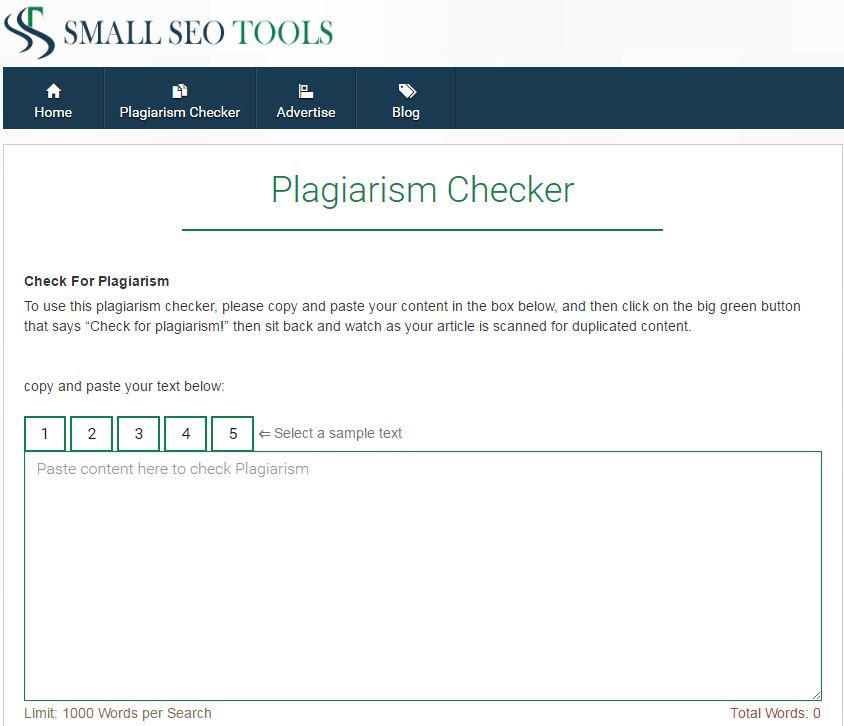Image resolution: width=844 pixels, height=726 pixels.
Task: Click the left arrow beside sample text label
Action: pyautogui.click(x=266, y=433)
